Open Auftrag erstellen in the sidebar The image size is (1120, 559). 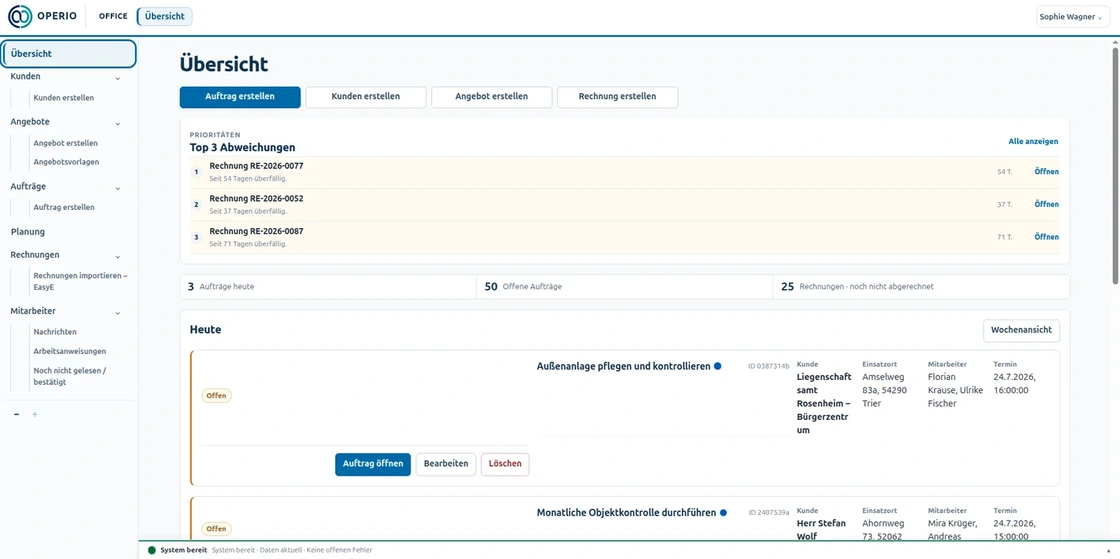(64, 208)
